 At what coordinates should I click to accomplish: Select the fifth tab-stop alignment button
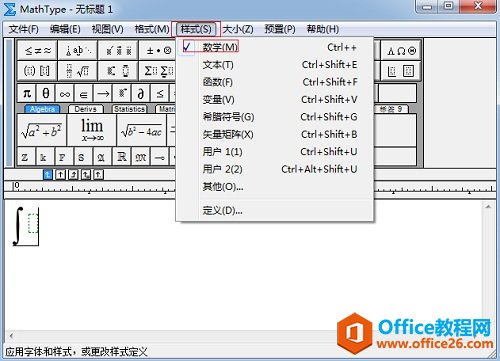pyautogui.click(x=98, y=175)
